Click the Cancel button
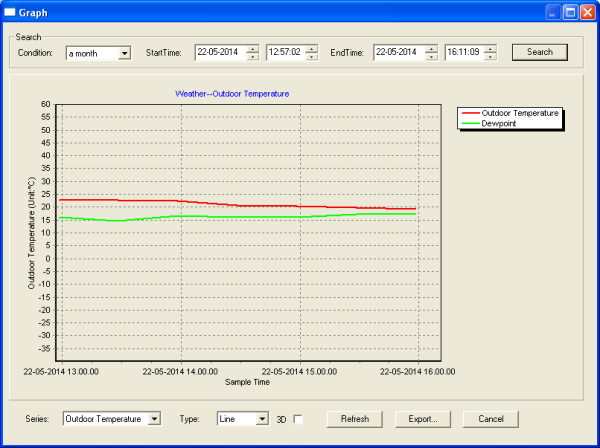This screenshot has width=600, height=448. point(491,419)
